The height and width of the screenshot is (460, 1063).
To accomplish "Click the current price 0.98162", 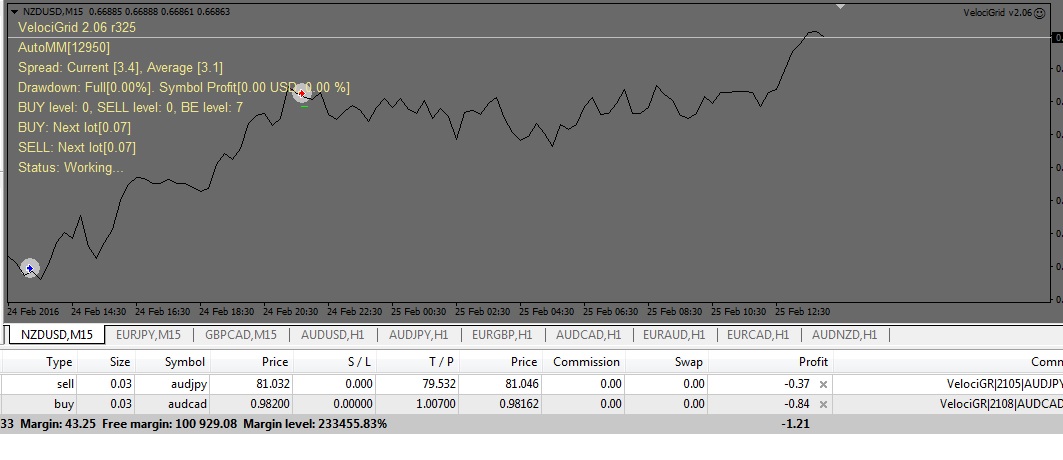I will (519, 404).
